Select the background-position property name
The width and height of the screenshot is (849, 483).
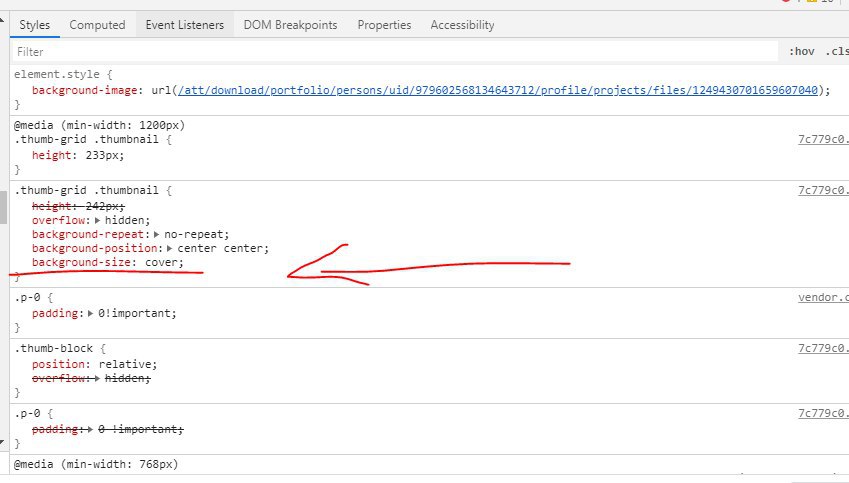[x=95, y=249]
